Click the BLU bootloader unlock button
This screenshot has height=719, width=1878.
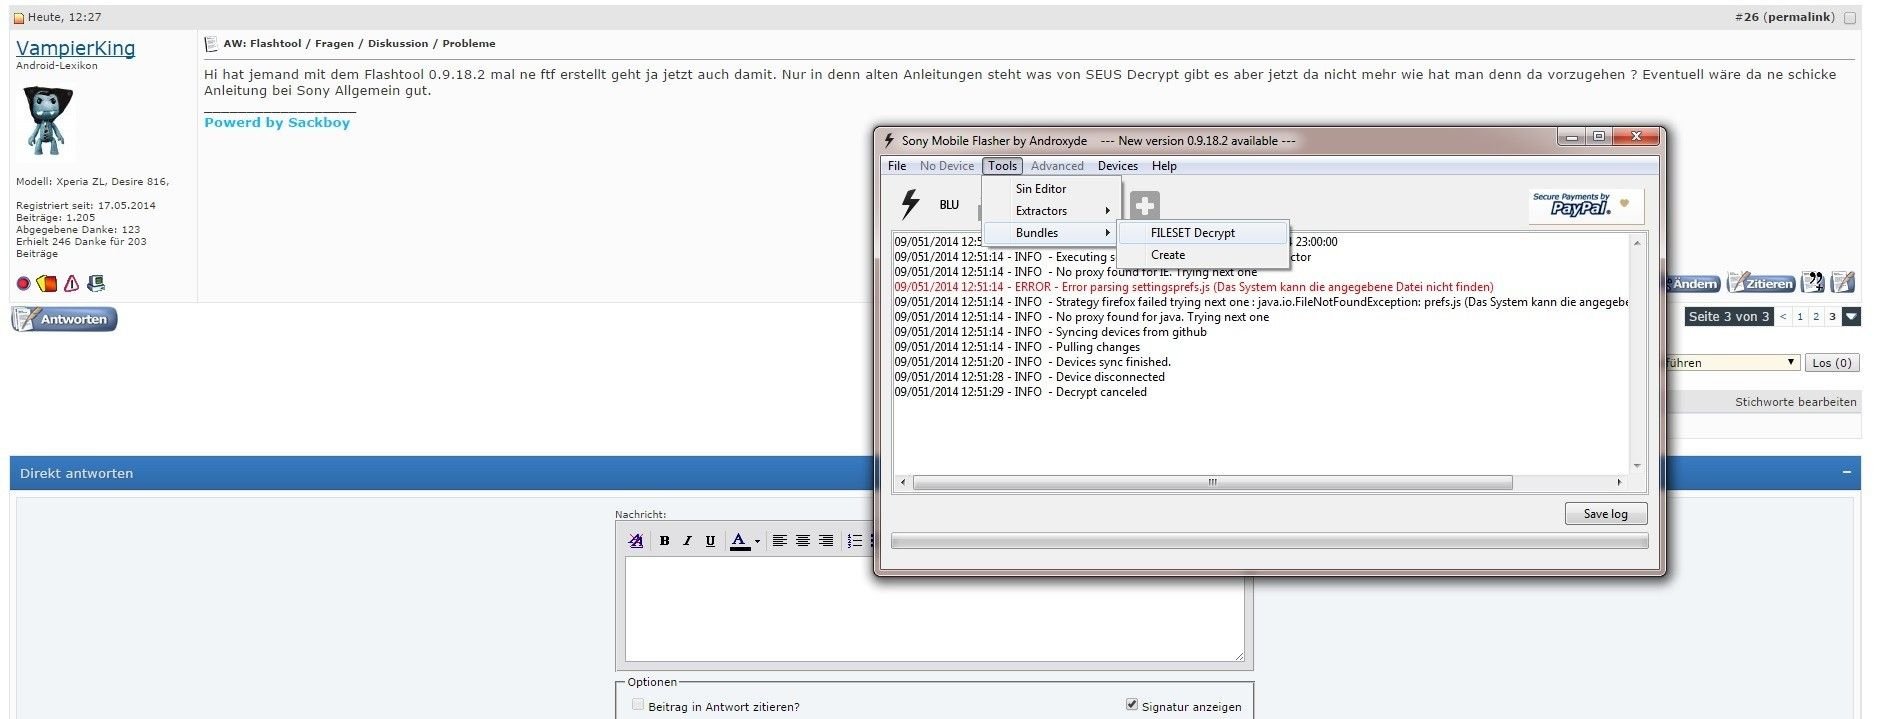[x=949, y=205]
